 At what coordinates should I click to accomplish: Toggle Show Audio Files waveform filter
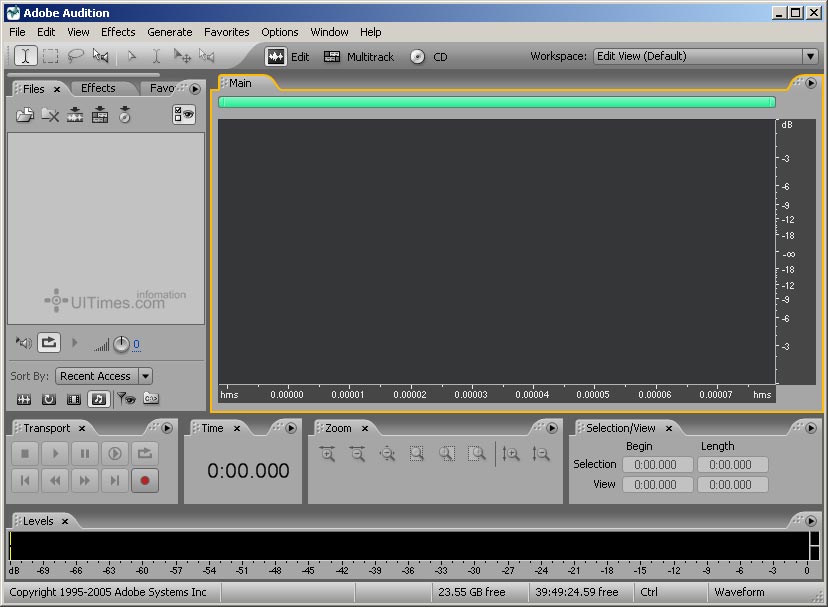[x=24, y=399]
